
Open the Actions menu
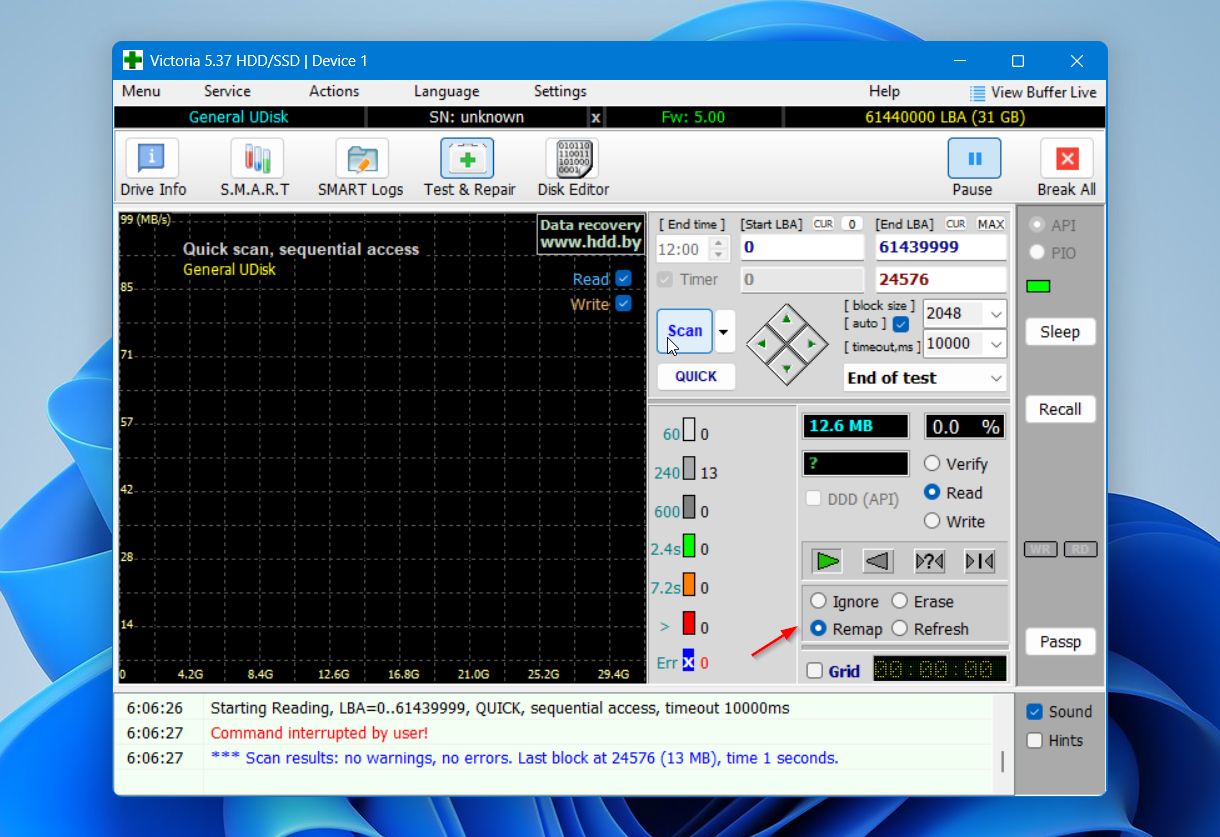(334, 91)
